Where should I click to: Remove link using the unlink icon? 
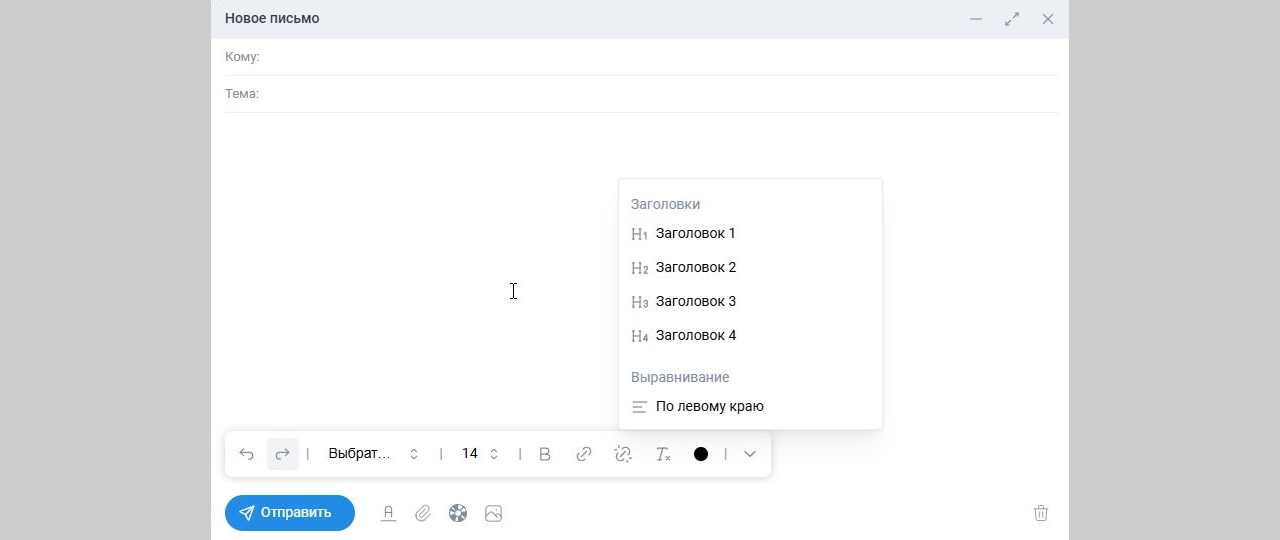[x=623, y=454]
